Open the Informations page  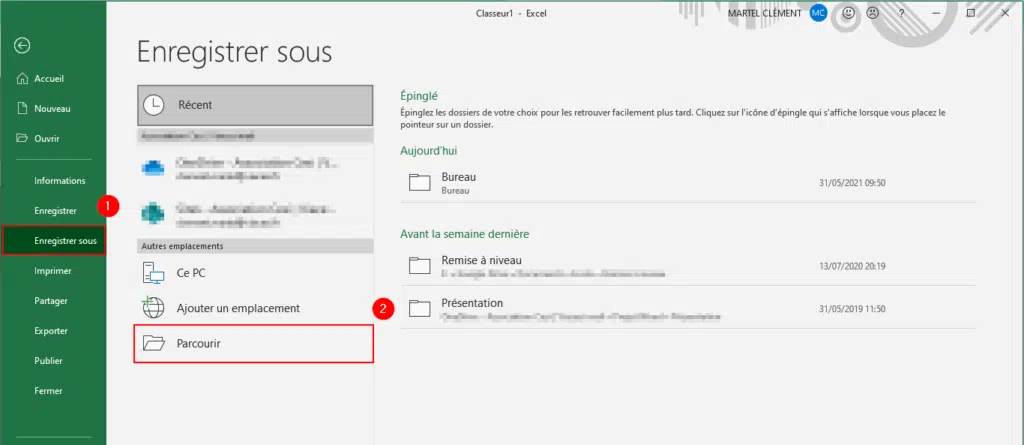[x=60, y=180]
